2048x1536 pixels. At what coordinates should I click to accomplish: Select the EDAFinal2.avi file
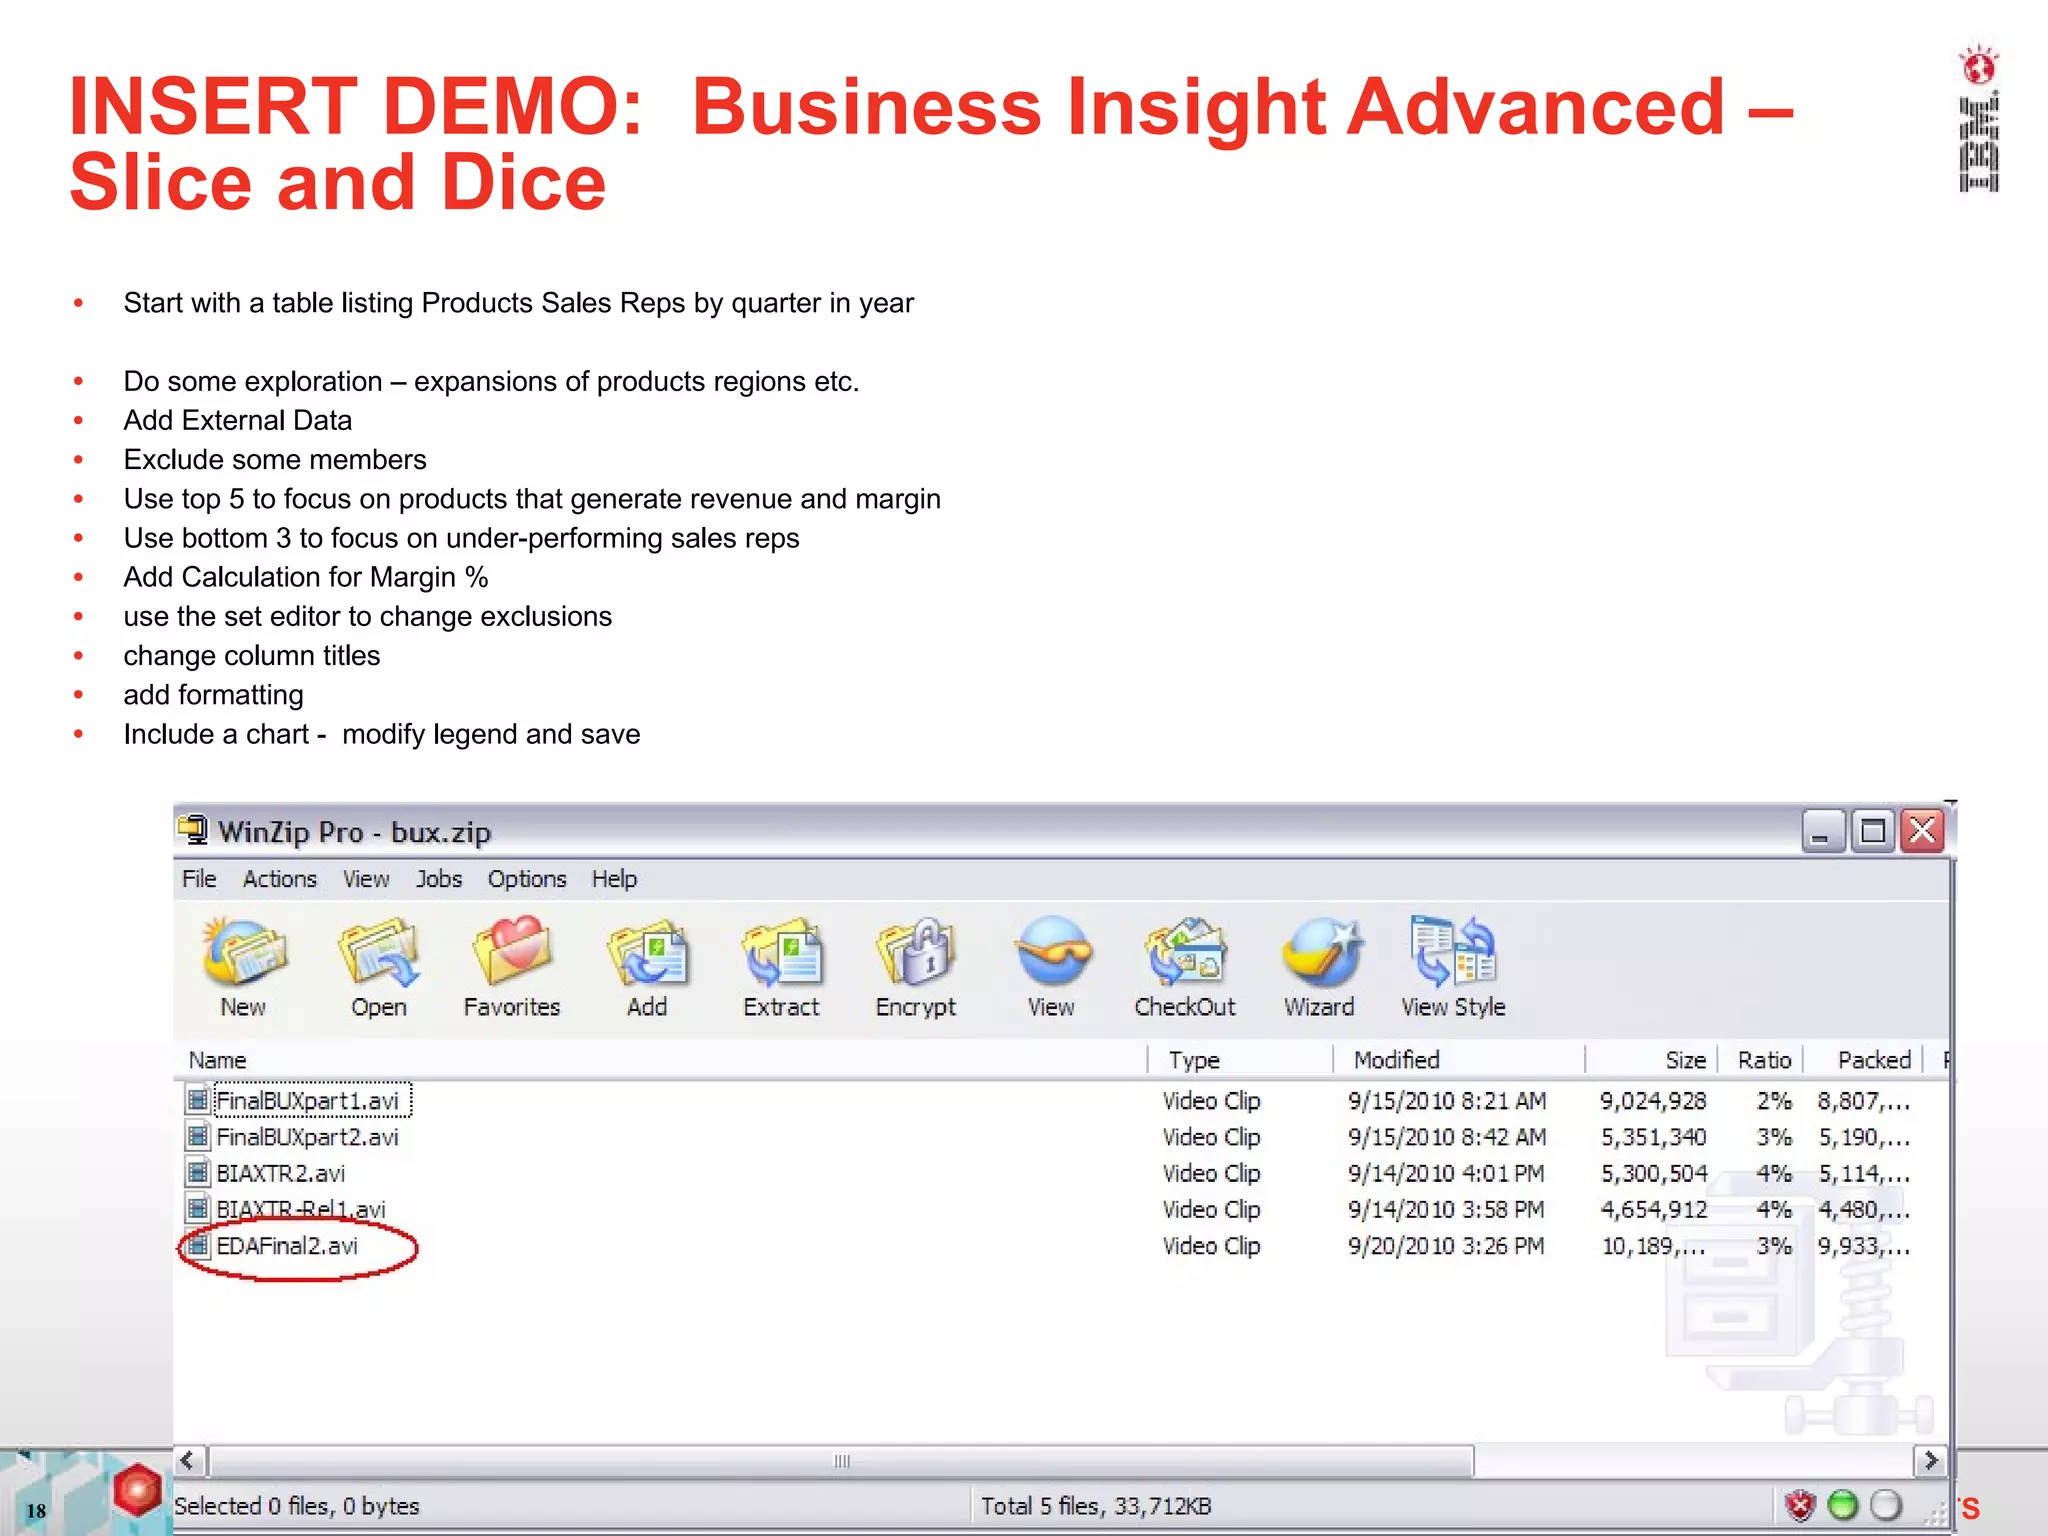click(287, 1246)
